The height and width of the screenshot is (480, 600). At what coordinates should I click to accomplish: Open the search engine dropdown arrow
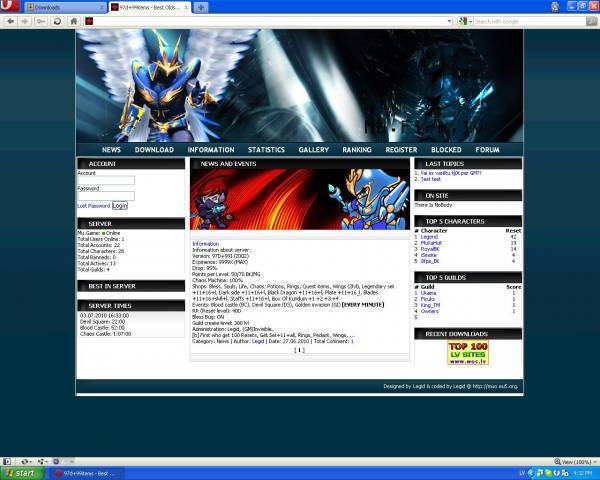(x=470, y=21)
